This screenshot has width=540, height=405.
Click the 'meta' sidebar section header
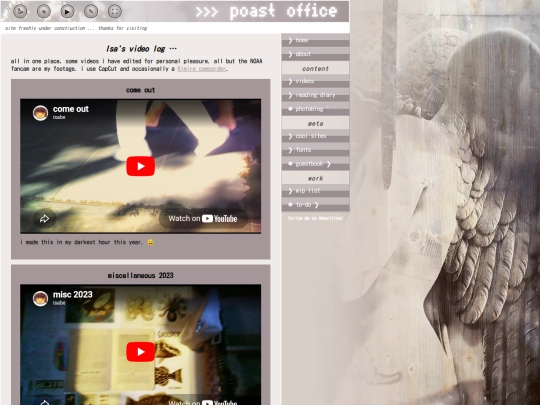point(315,123)
